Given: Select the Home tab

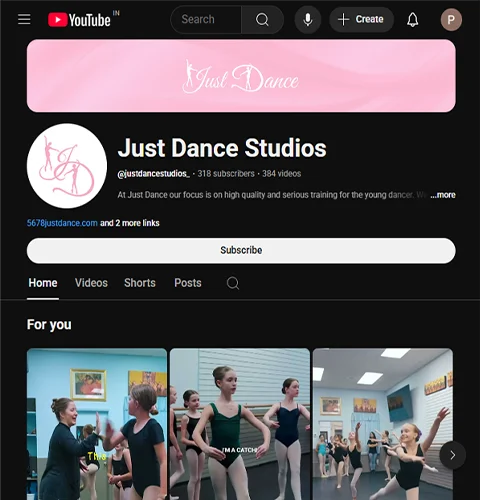Looking at the screenshot, I should [x=43, y=283].
